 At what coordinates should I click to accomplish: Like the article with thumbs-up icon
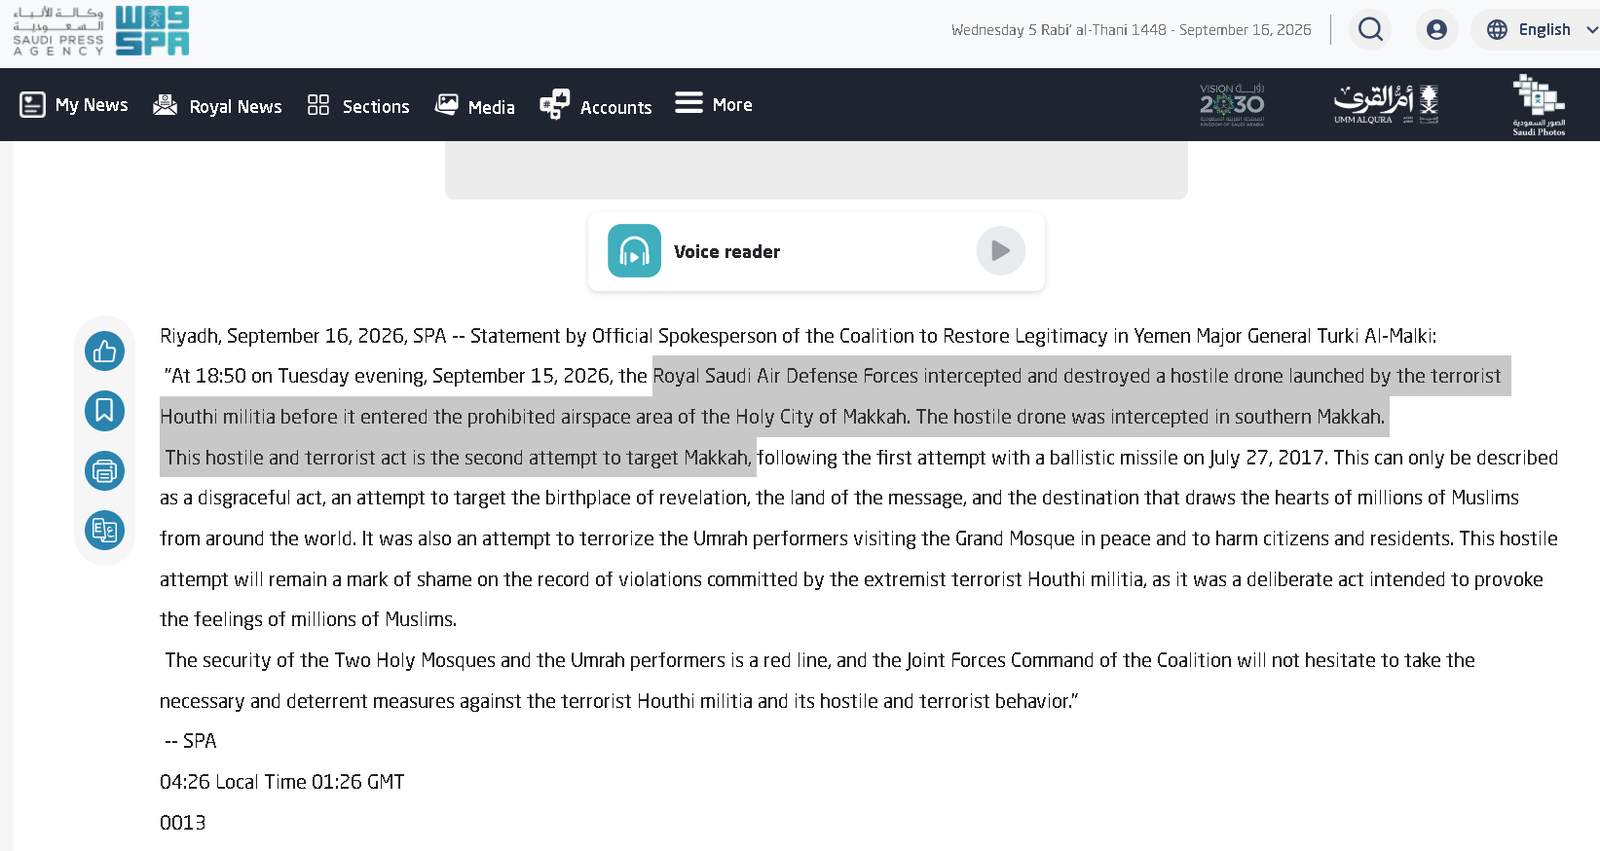click(x=105, y=351)
